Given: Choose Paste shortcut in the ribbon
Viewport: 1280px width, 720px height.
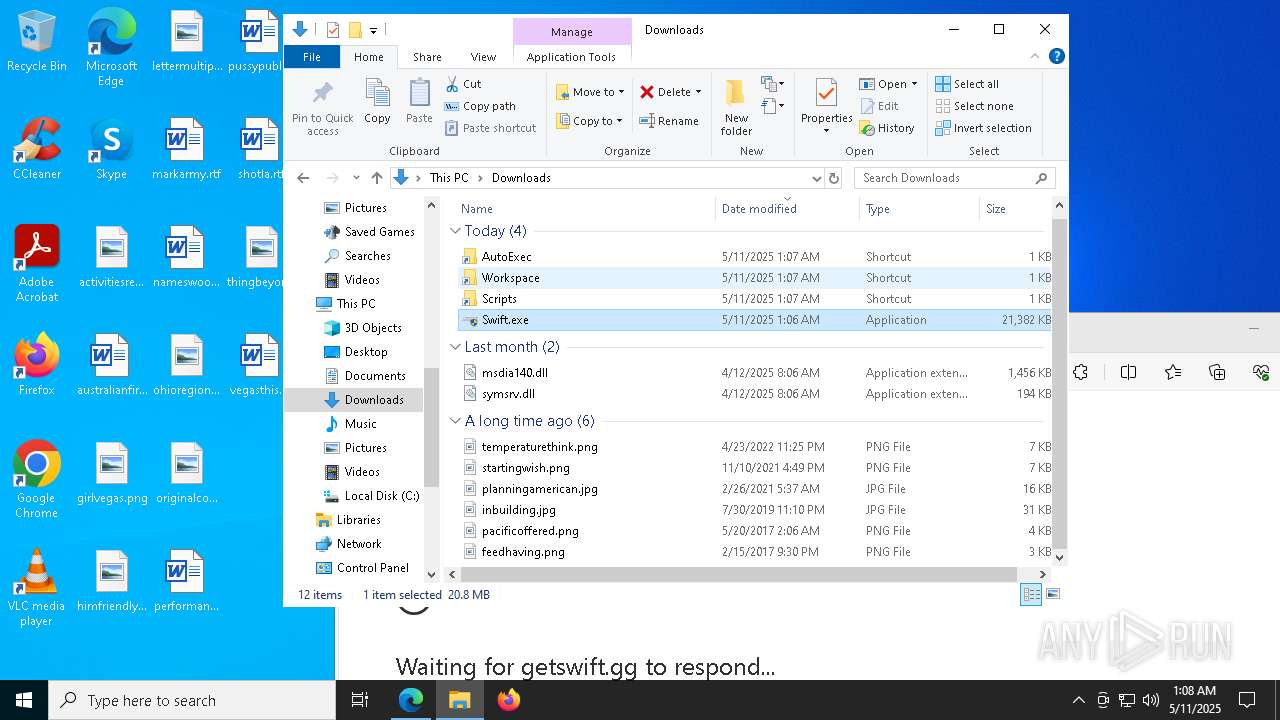Looking at the screenshot, I should coord(490,128).
